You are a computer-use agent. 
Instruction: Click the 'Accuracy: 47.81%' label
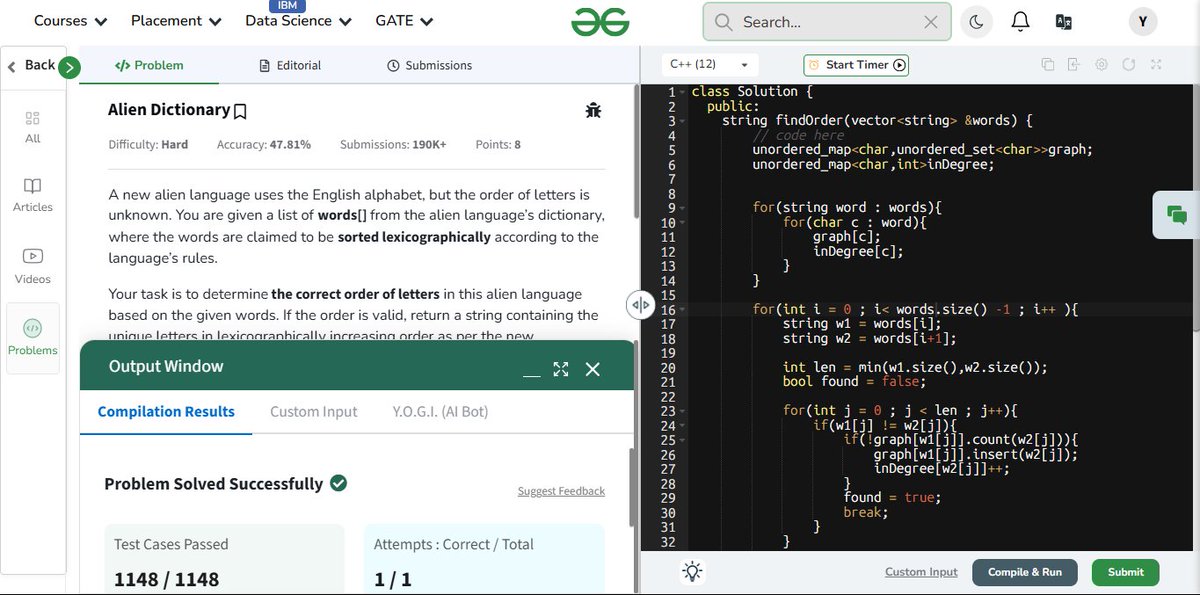coord(264,145)
